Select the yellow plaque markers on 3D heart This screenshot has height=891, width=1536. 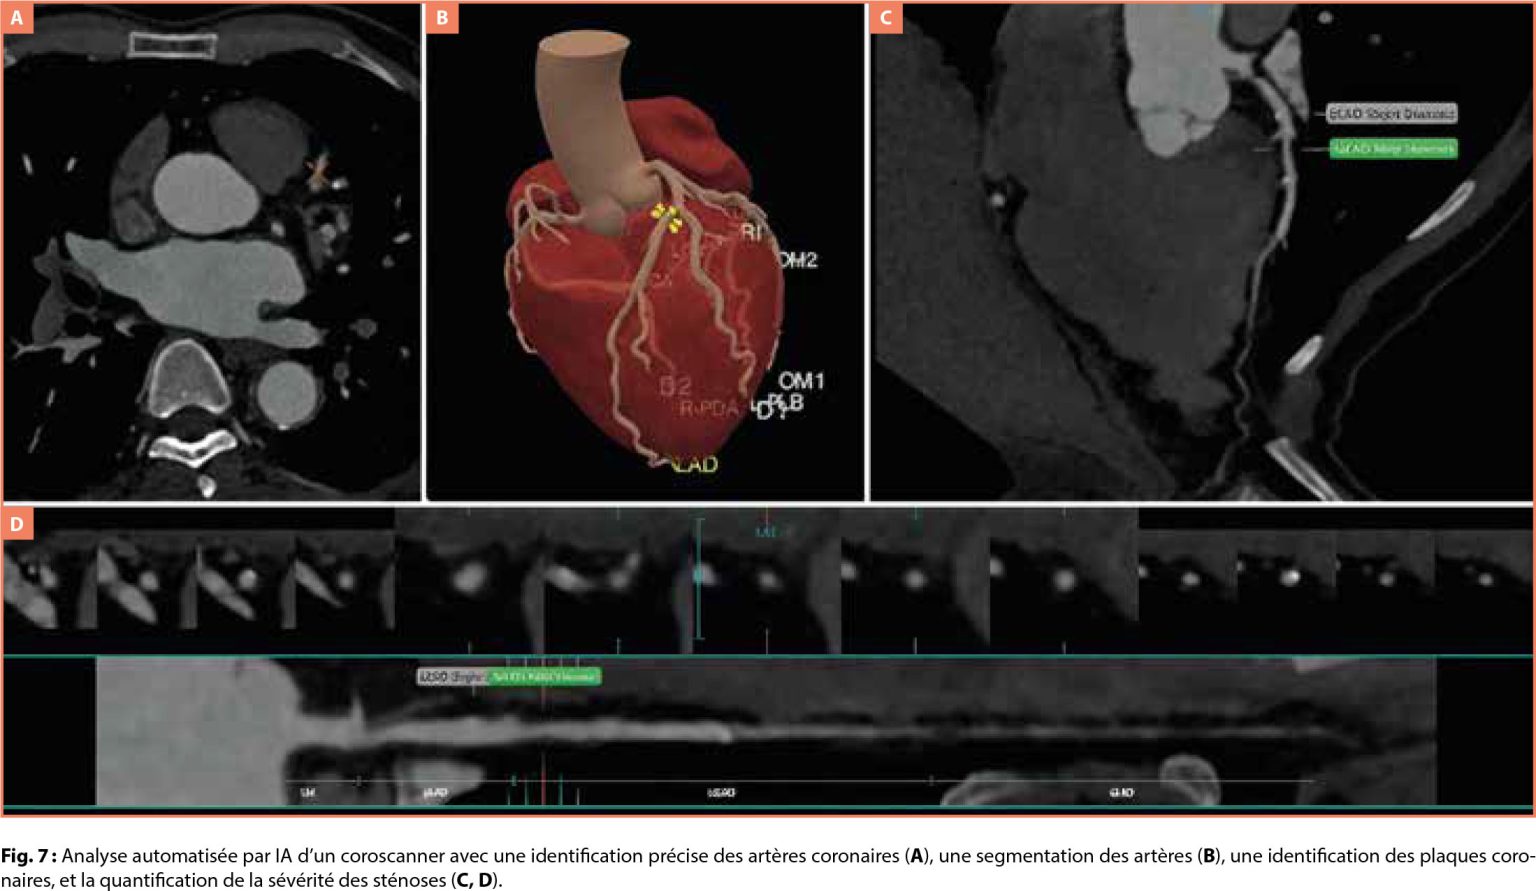(667, 217)
